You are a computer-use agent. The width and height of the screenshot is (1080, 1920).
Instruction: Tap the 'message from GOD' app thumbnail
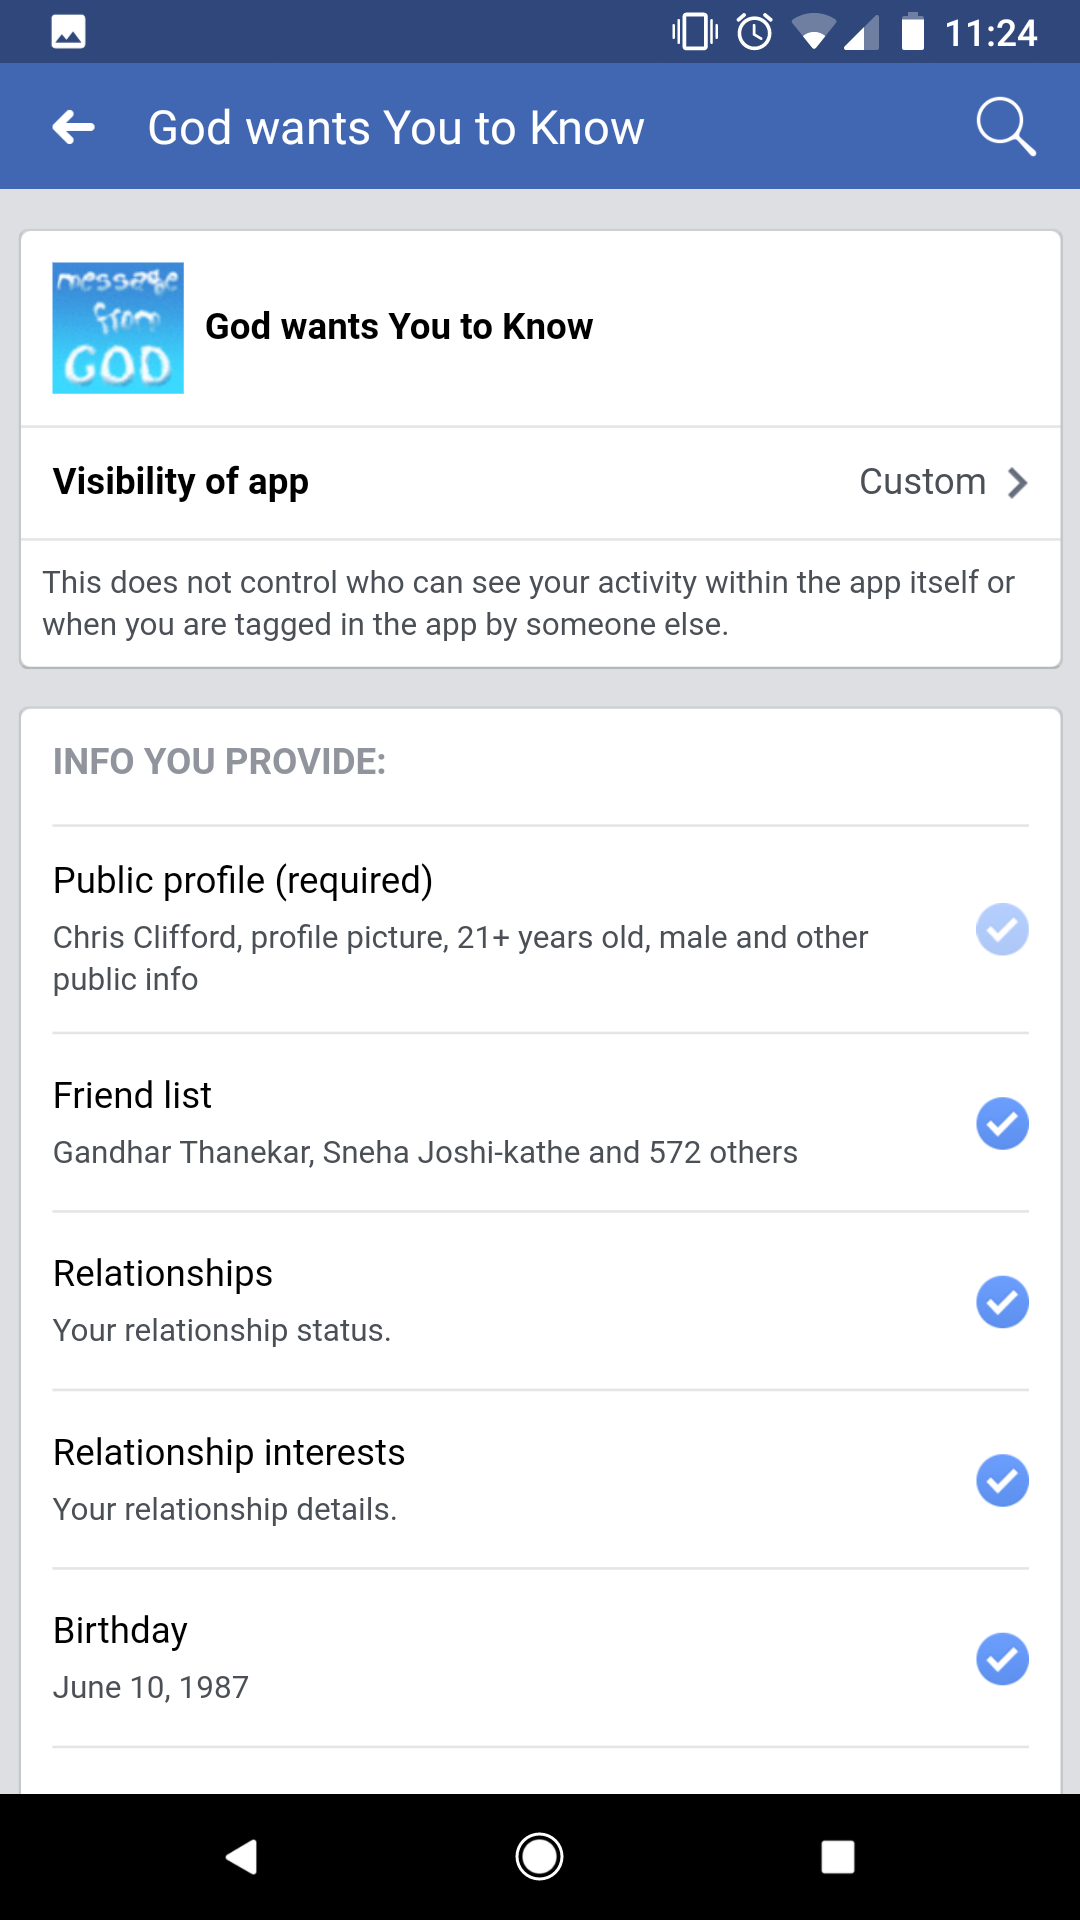[x=118, y=328]
